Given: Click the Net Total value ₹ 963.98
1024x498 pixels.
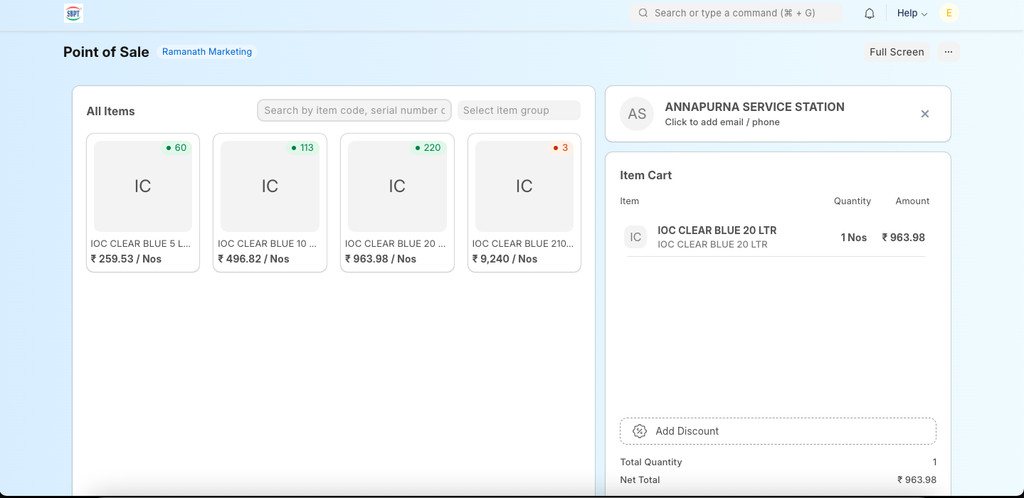Looking at the screenshot, I should (x=916, y=480).
